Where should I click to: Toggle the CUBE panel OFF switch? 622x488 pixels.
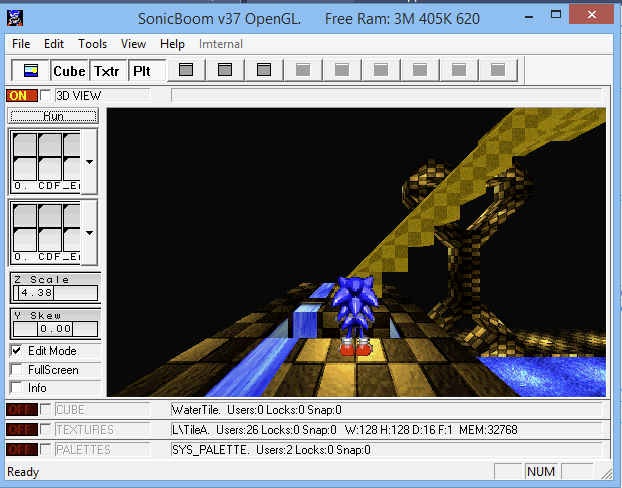pos(22,409)
